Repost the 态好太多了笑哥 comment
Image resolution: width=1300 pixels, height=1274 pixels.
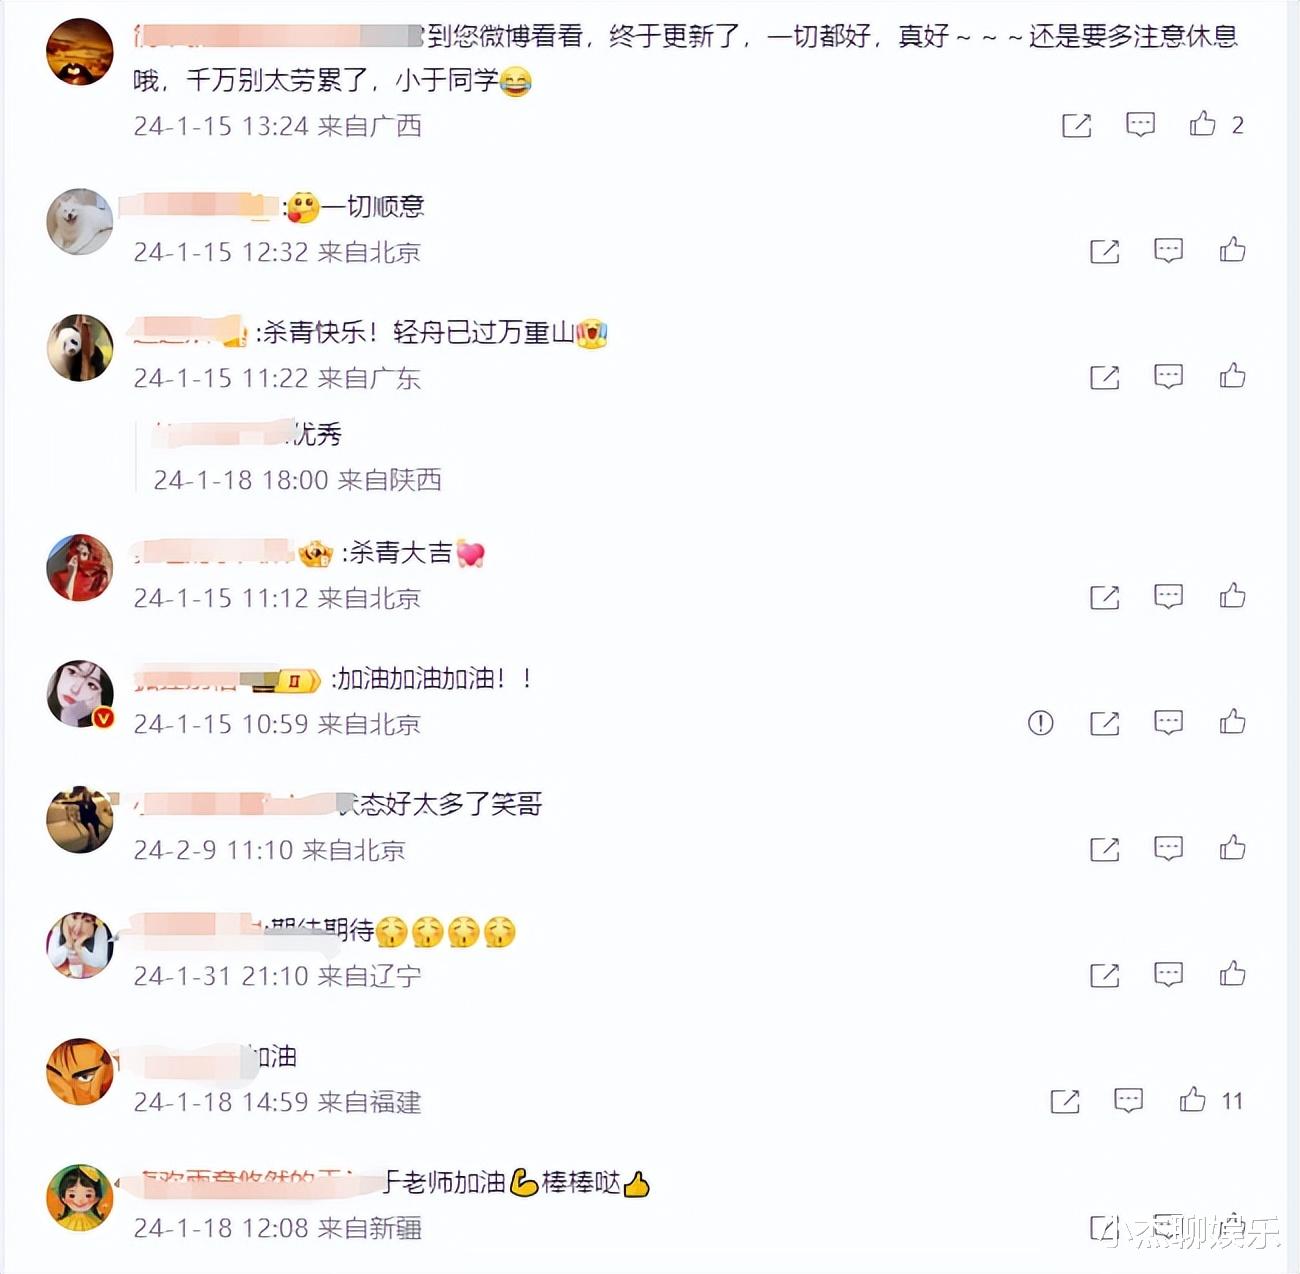pyautogui.click(x=1104, y=849)
